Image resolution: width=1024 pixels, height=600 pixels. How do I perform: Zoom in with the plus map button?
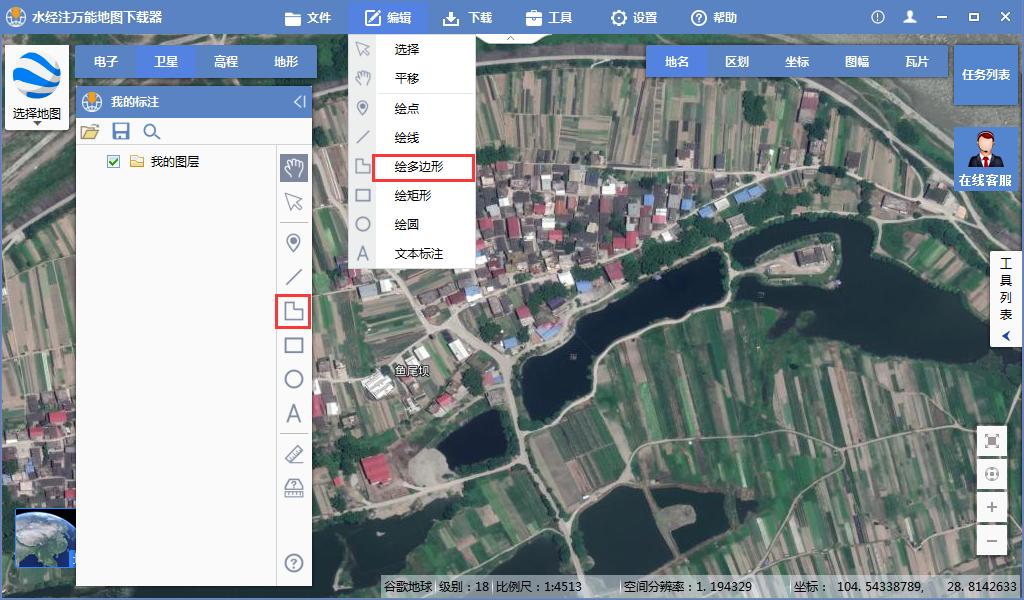pos(991,507)
